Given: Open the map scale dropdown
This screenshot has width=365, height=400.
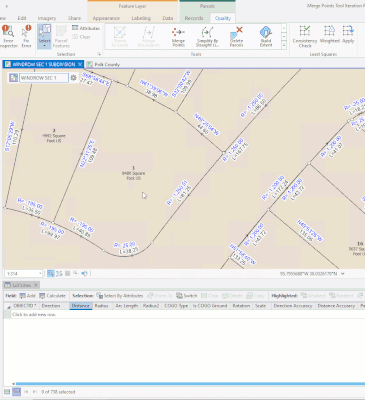Looking at the screenshot, I should [40, 274].
